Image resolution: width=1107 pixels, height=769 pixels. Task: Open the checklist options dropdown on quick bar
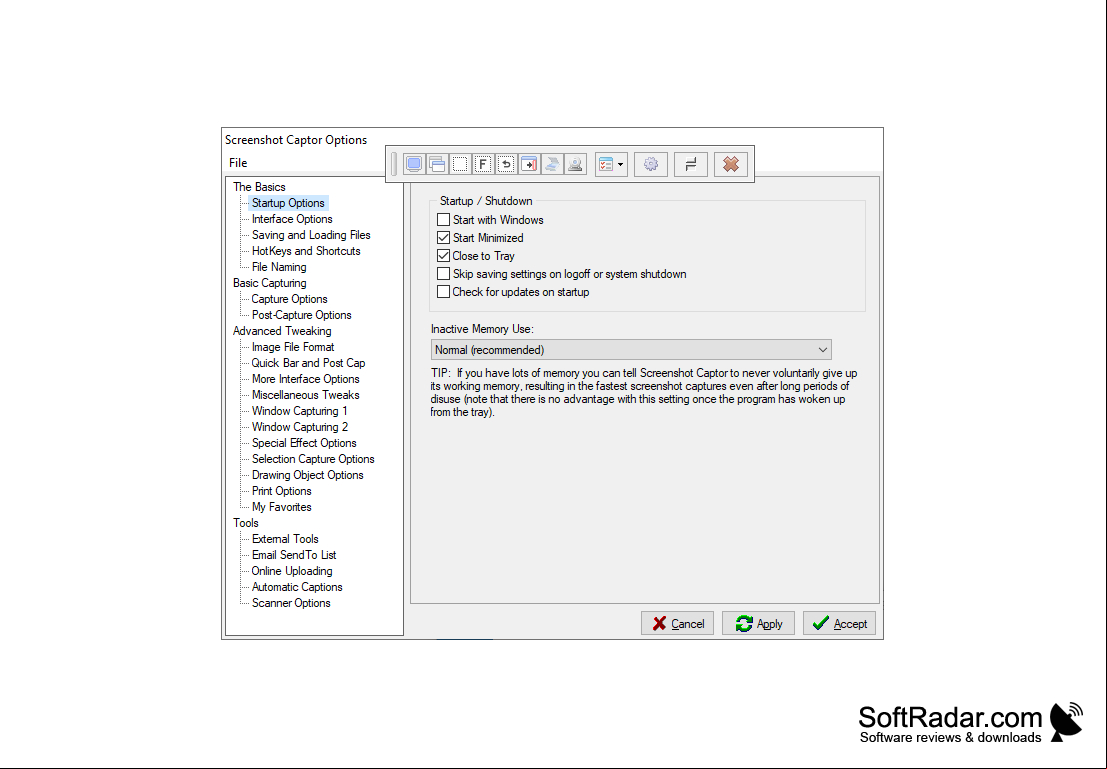[611, 165]
